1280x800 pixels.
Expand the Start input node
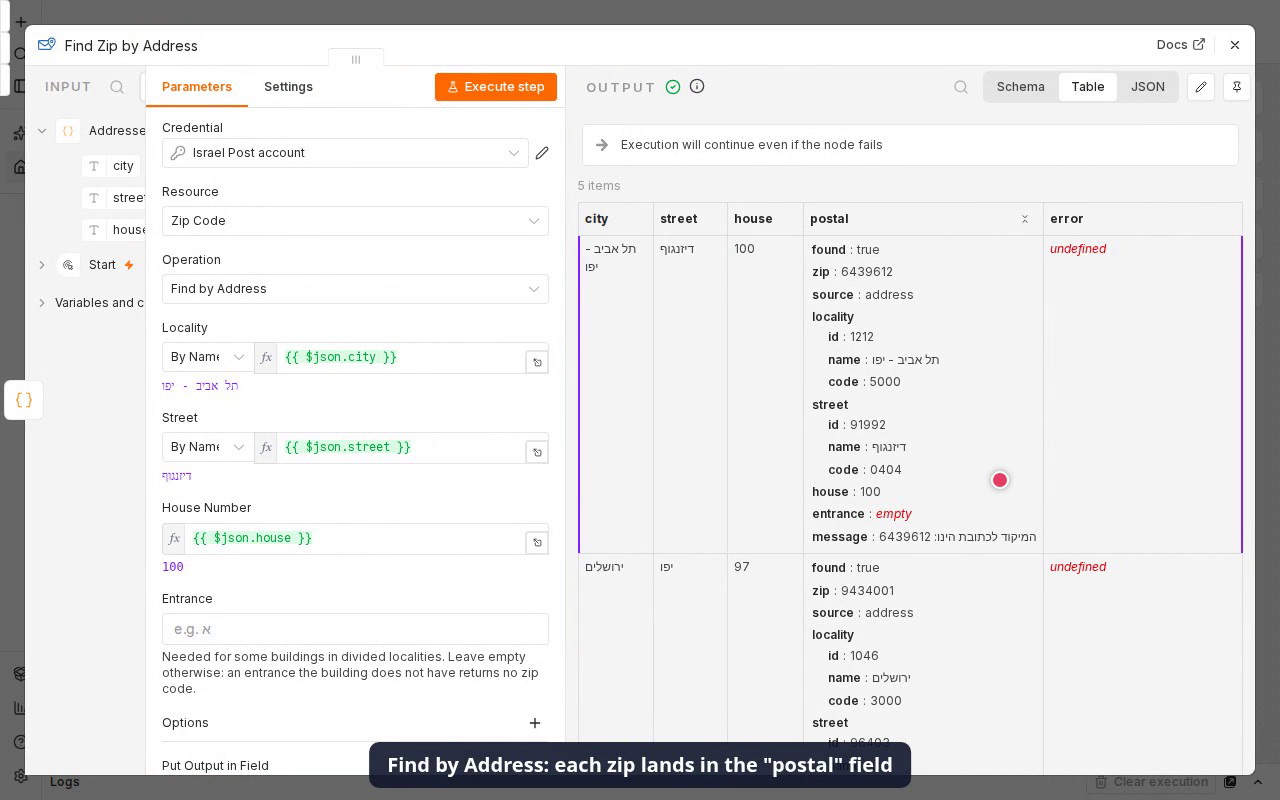(x=42, y=265)
